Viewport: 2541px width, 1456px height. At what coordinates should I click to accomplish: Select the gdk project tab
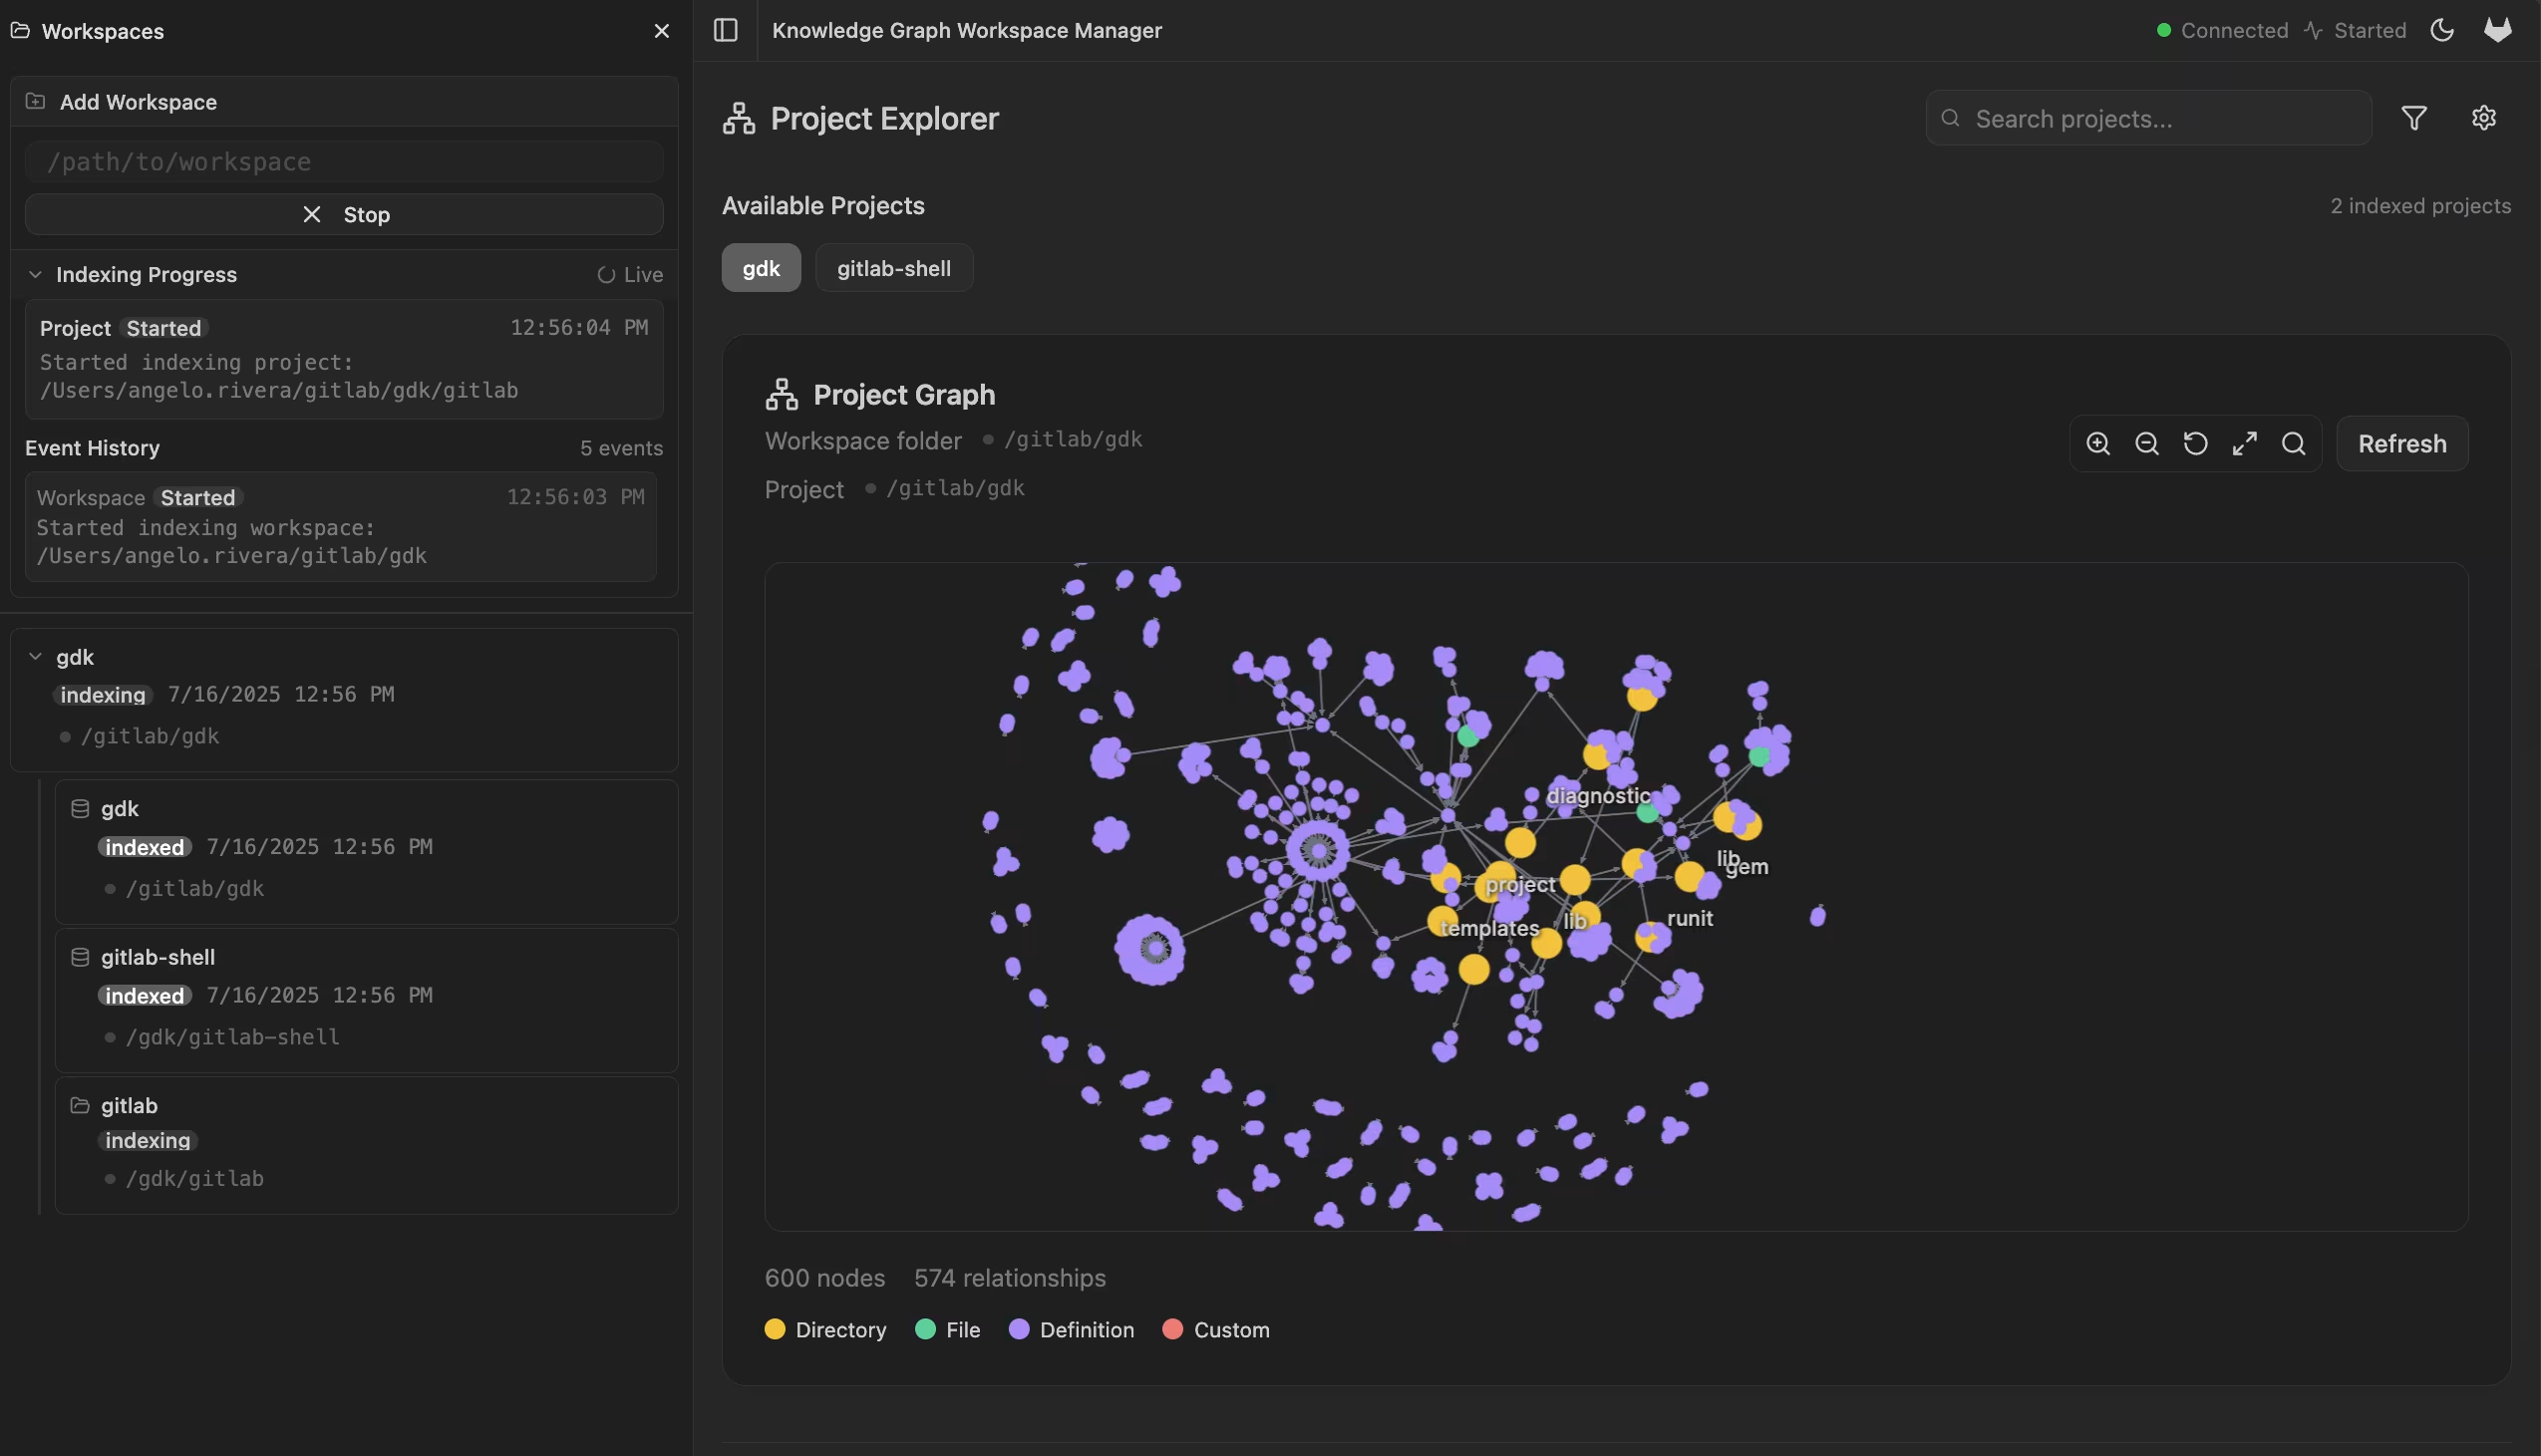pyautogui.click(x=760, y=267)
